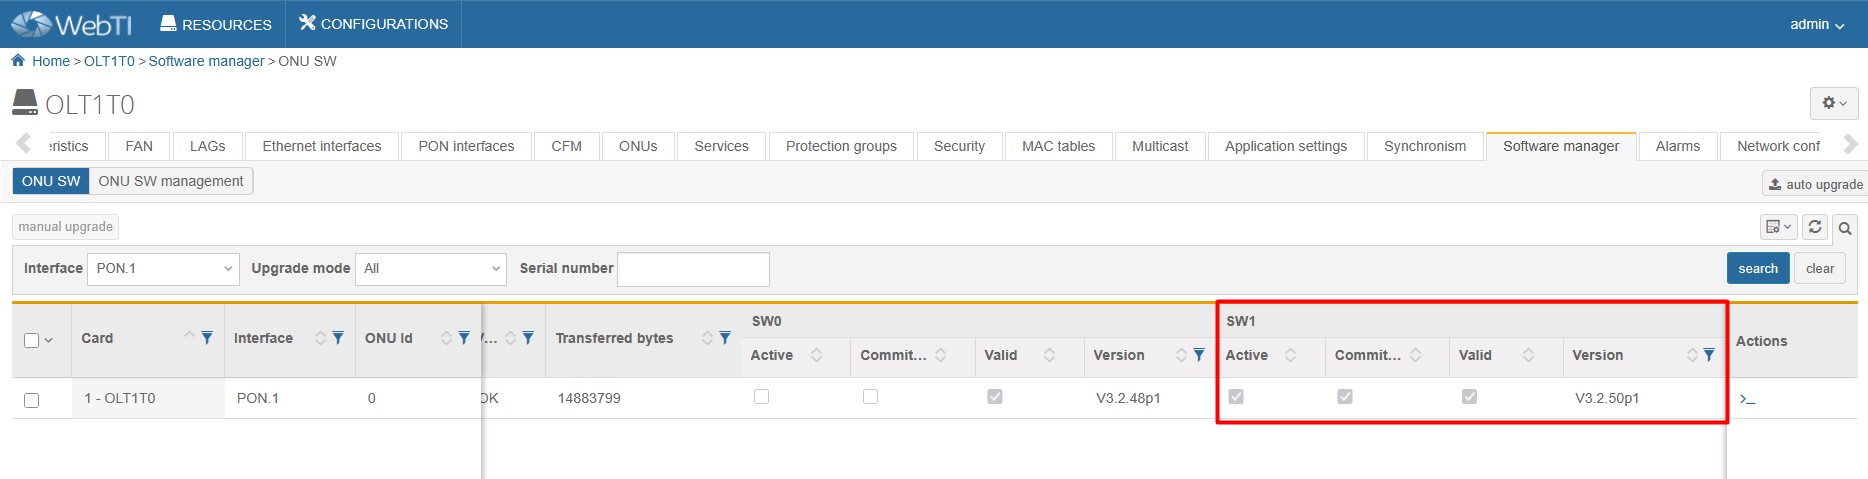Open the terminal action icon for row
The image size is (1868, 479).
(x=1747, y=399)
